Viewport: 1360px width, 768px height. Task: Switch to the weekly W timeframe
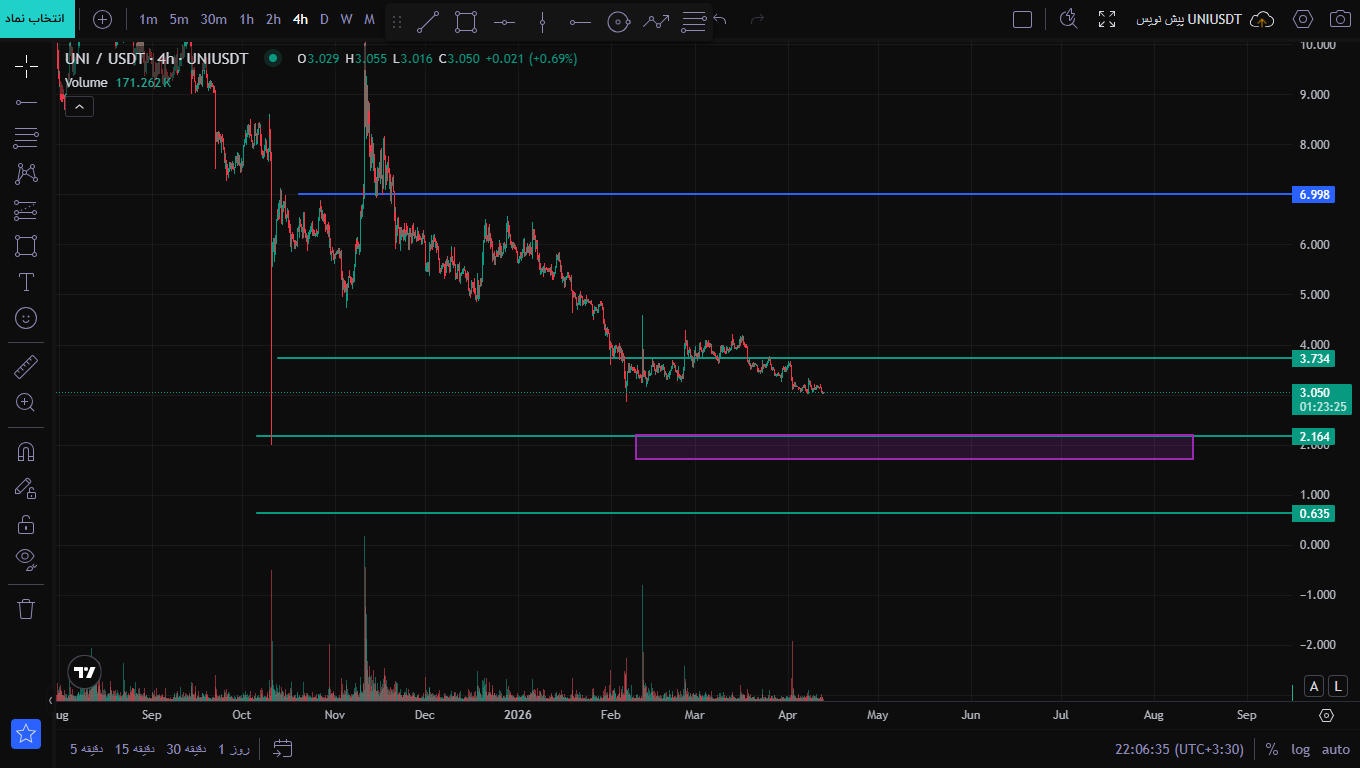click(x=346, y=19)
